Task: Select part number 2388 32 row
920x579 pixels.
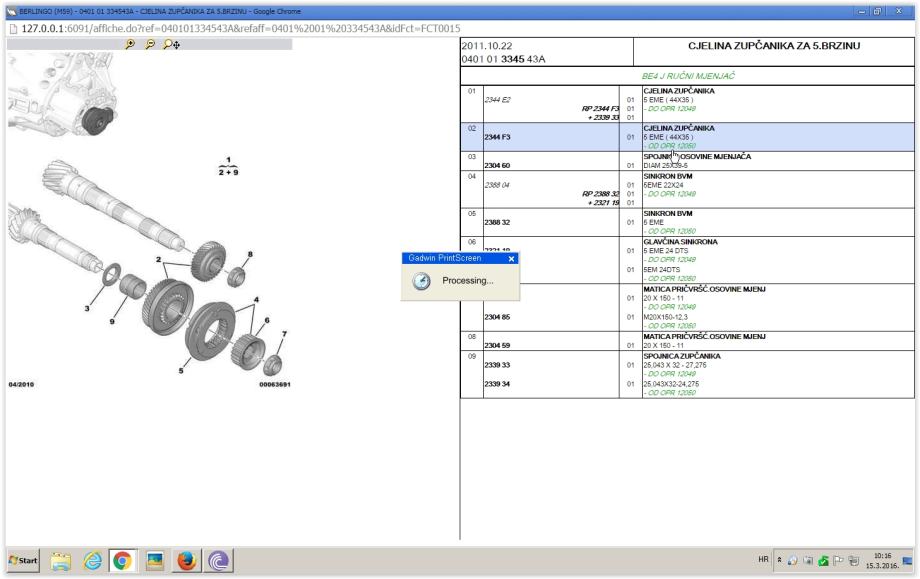Action: point(497,222)
